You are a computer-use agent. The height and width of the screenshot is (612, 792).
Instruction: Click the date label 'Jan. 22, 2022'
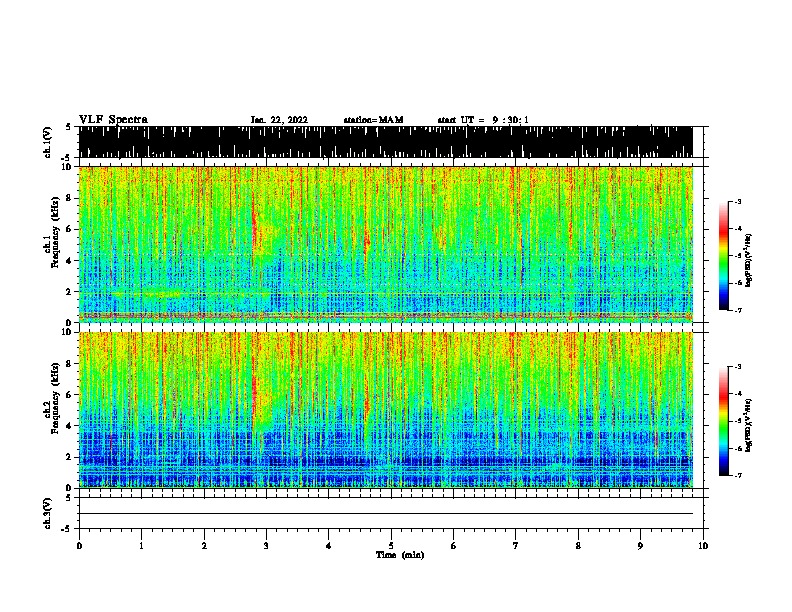tap(279, 120)
